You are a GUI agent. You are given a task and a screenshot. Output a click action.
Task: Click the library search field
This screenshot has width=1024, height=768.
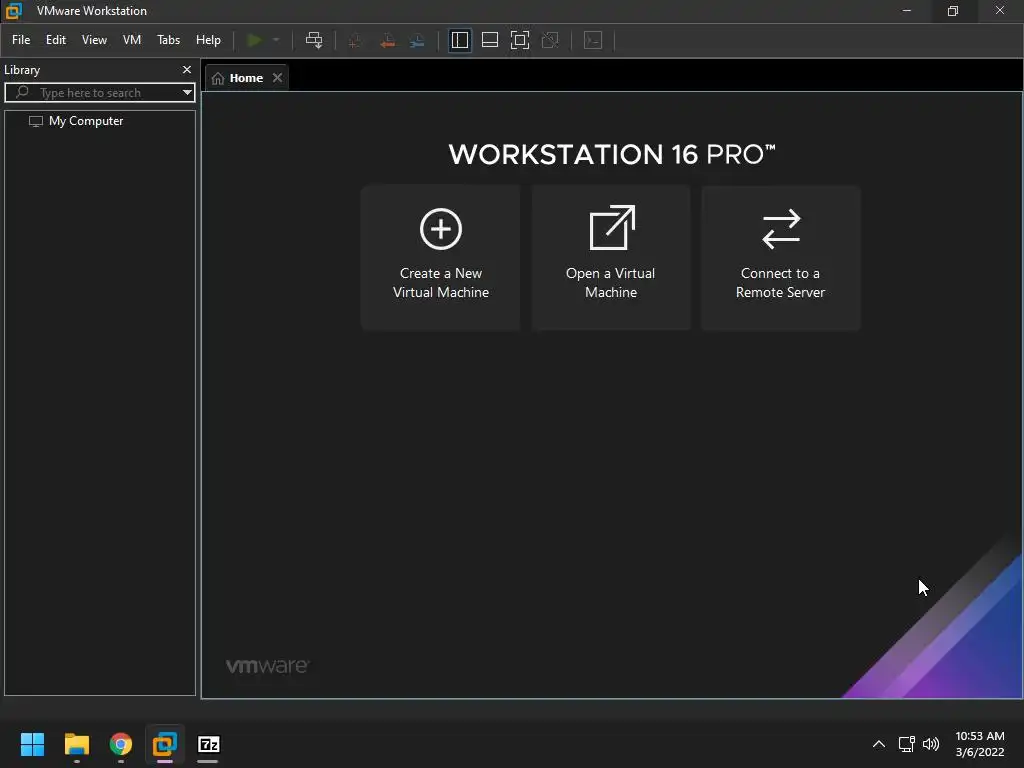[x=99, y=93]
